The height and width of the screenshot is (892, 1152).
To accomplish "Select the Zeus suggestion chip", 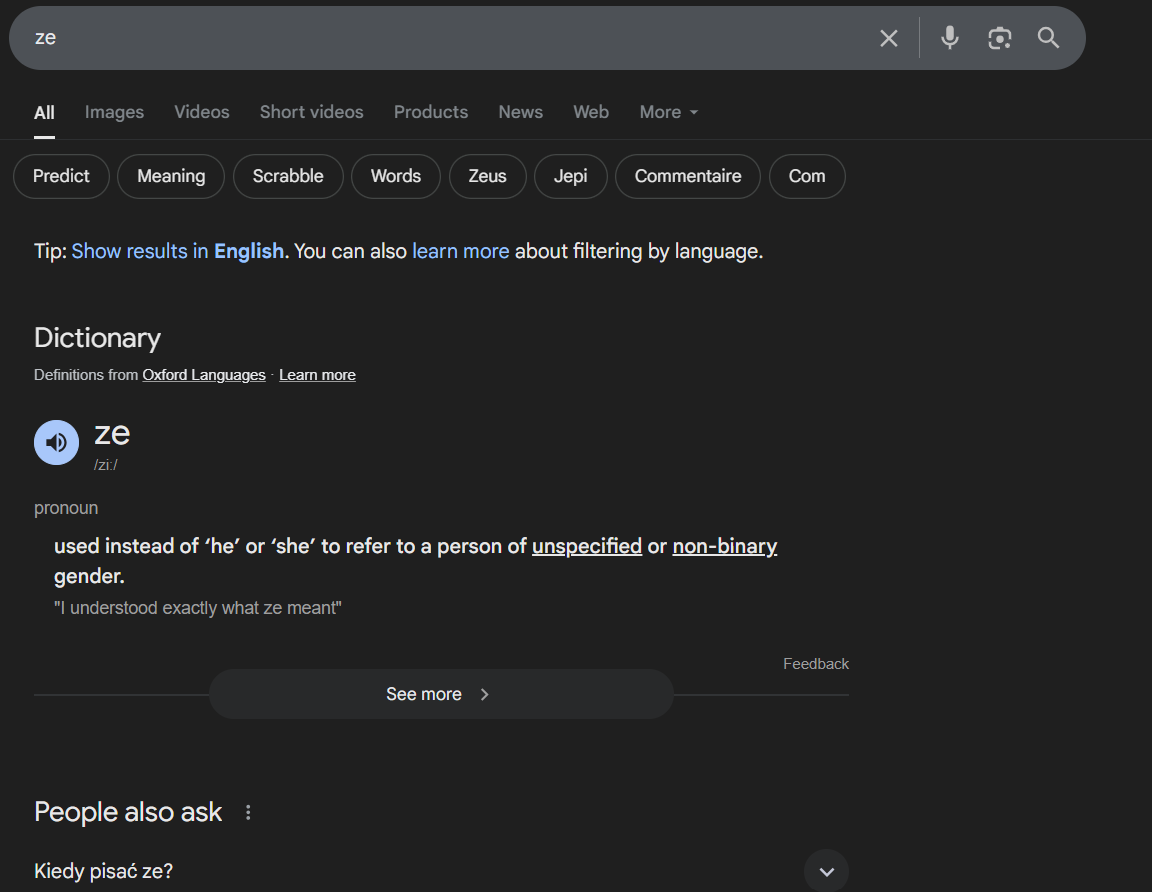I will [488, 176].
